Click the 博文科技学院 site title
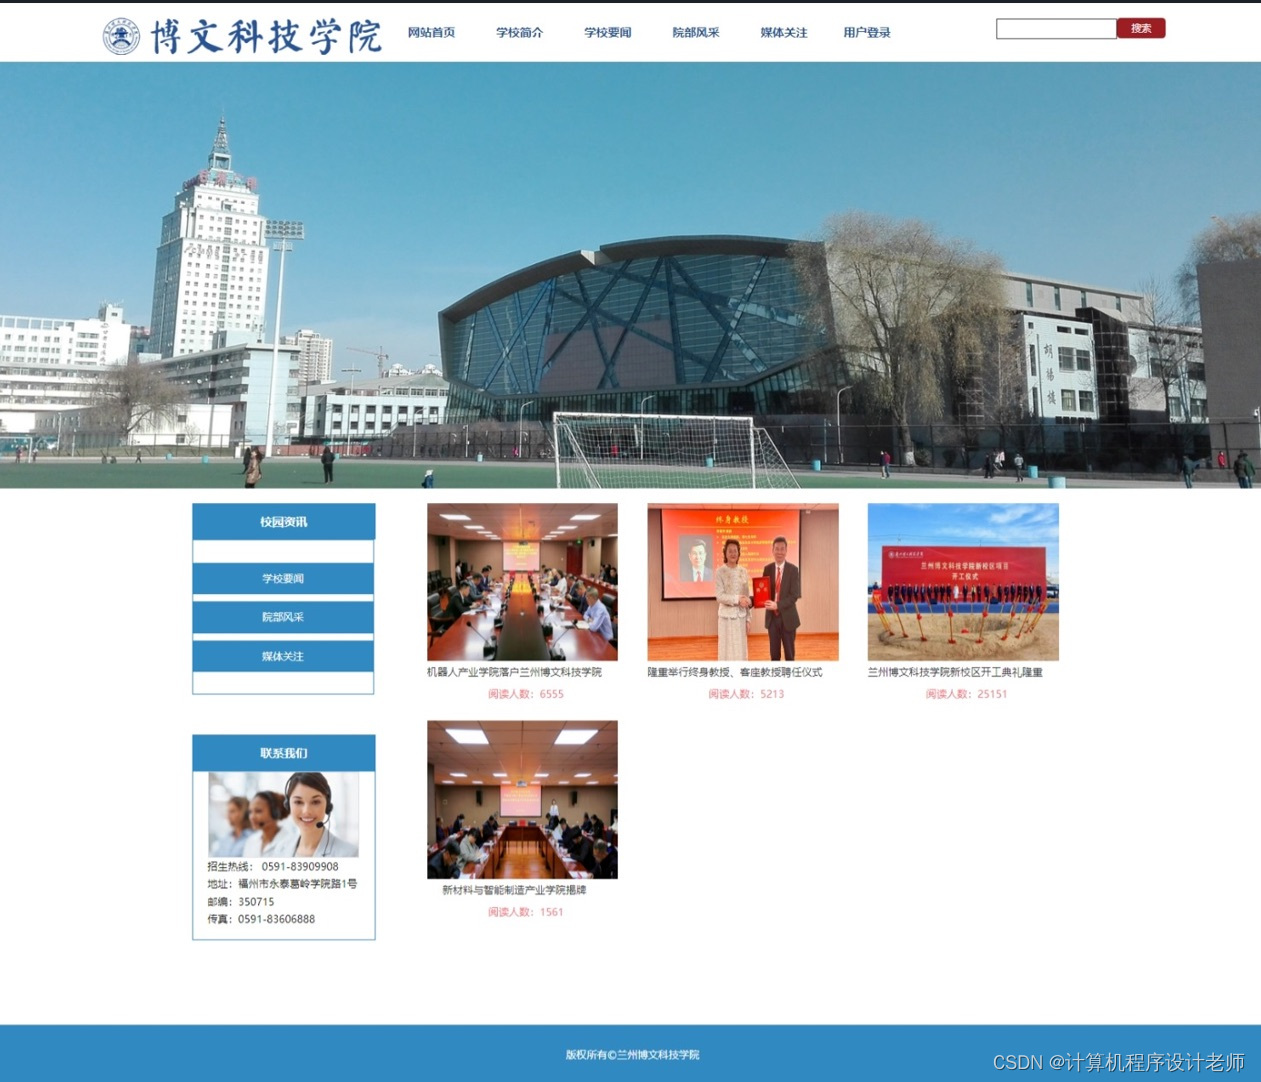The height and width of the screenshot is (1082, 1261). (x=266, y=37)
